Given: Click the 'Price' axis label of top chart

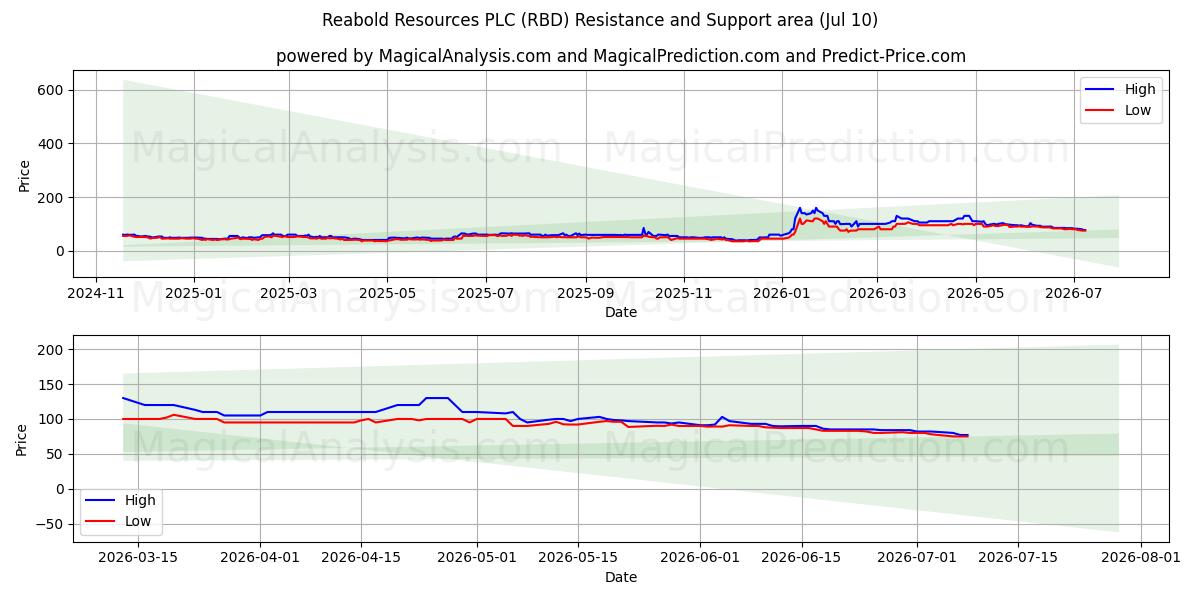Looking at the screenshot, I should (x=24, y=174).
